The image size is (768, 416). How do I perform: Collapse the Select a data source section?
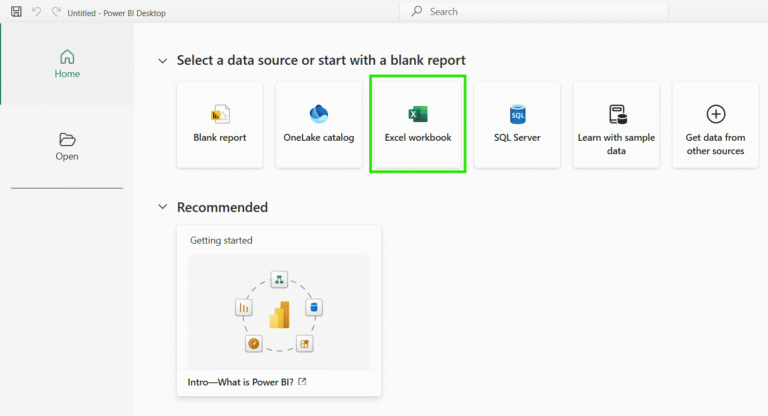click(x=162, y=61)
